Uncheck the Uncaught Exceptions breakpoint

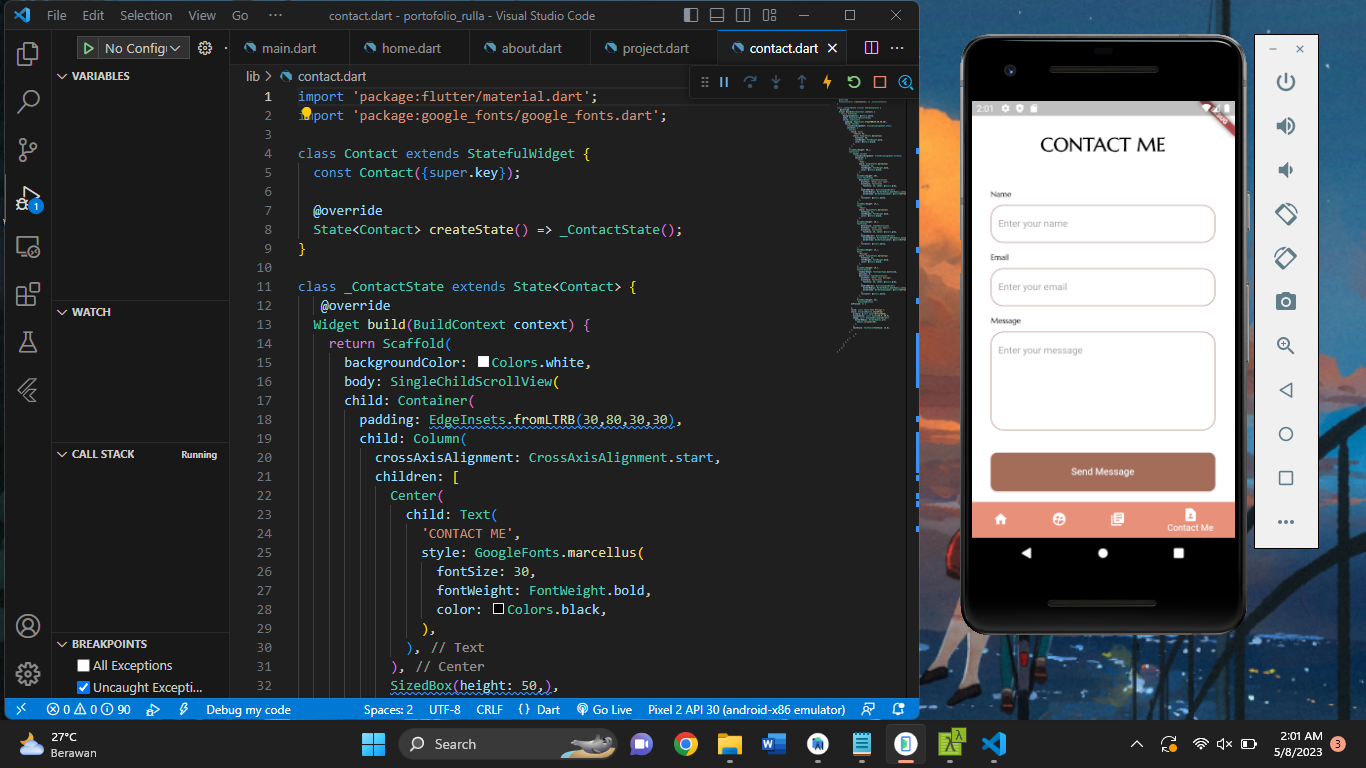tap(82, 686)
